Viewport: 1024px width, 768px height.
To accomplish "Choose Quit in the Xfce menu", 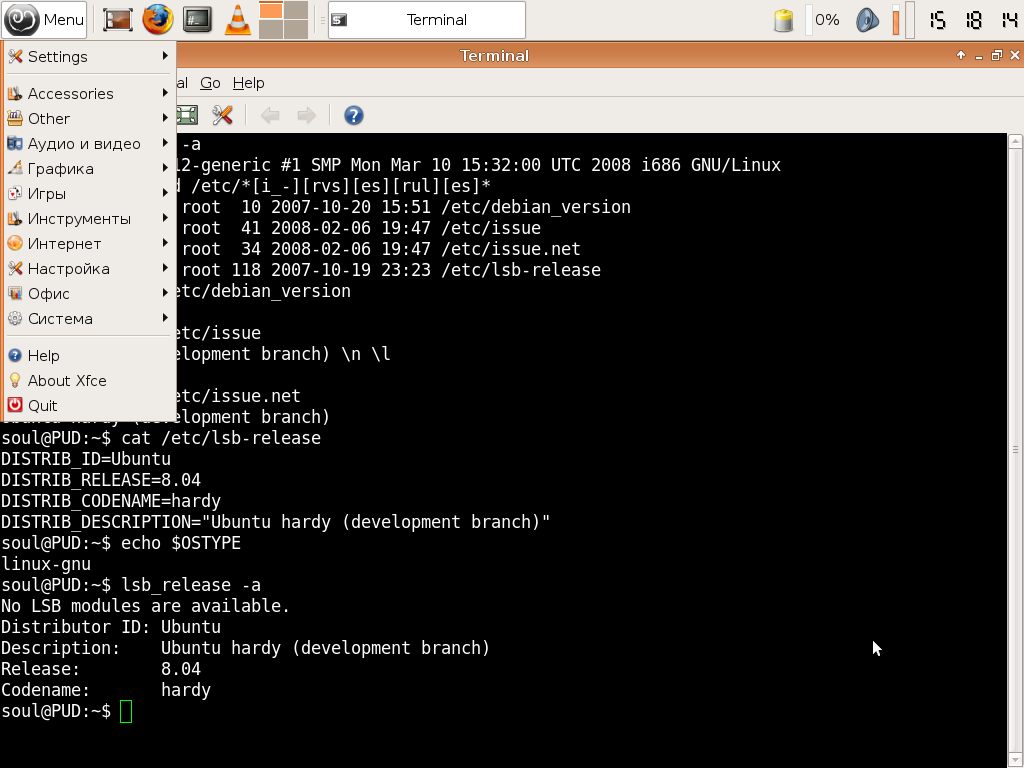I will coord(90,406).
